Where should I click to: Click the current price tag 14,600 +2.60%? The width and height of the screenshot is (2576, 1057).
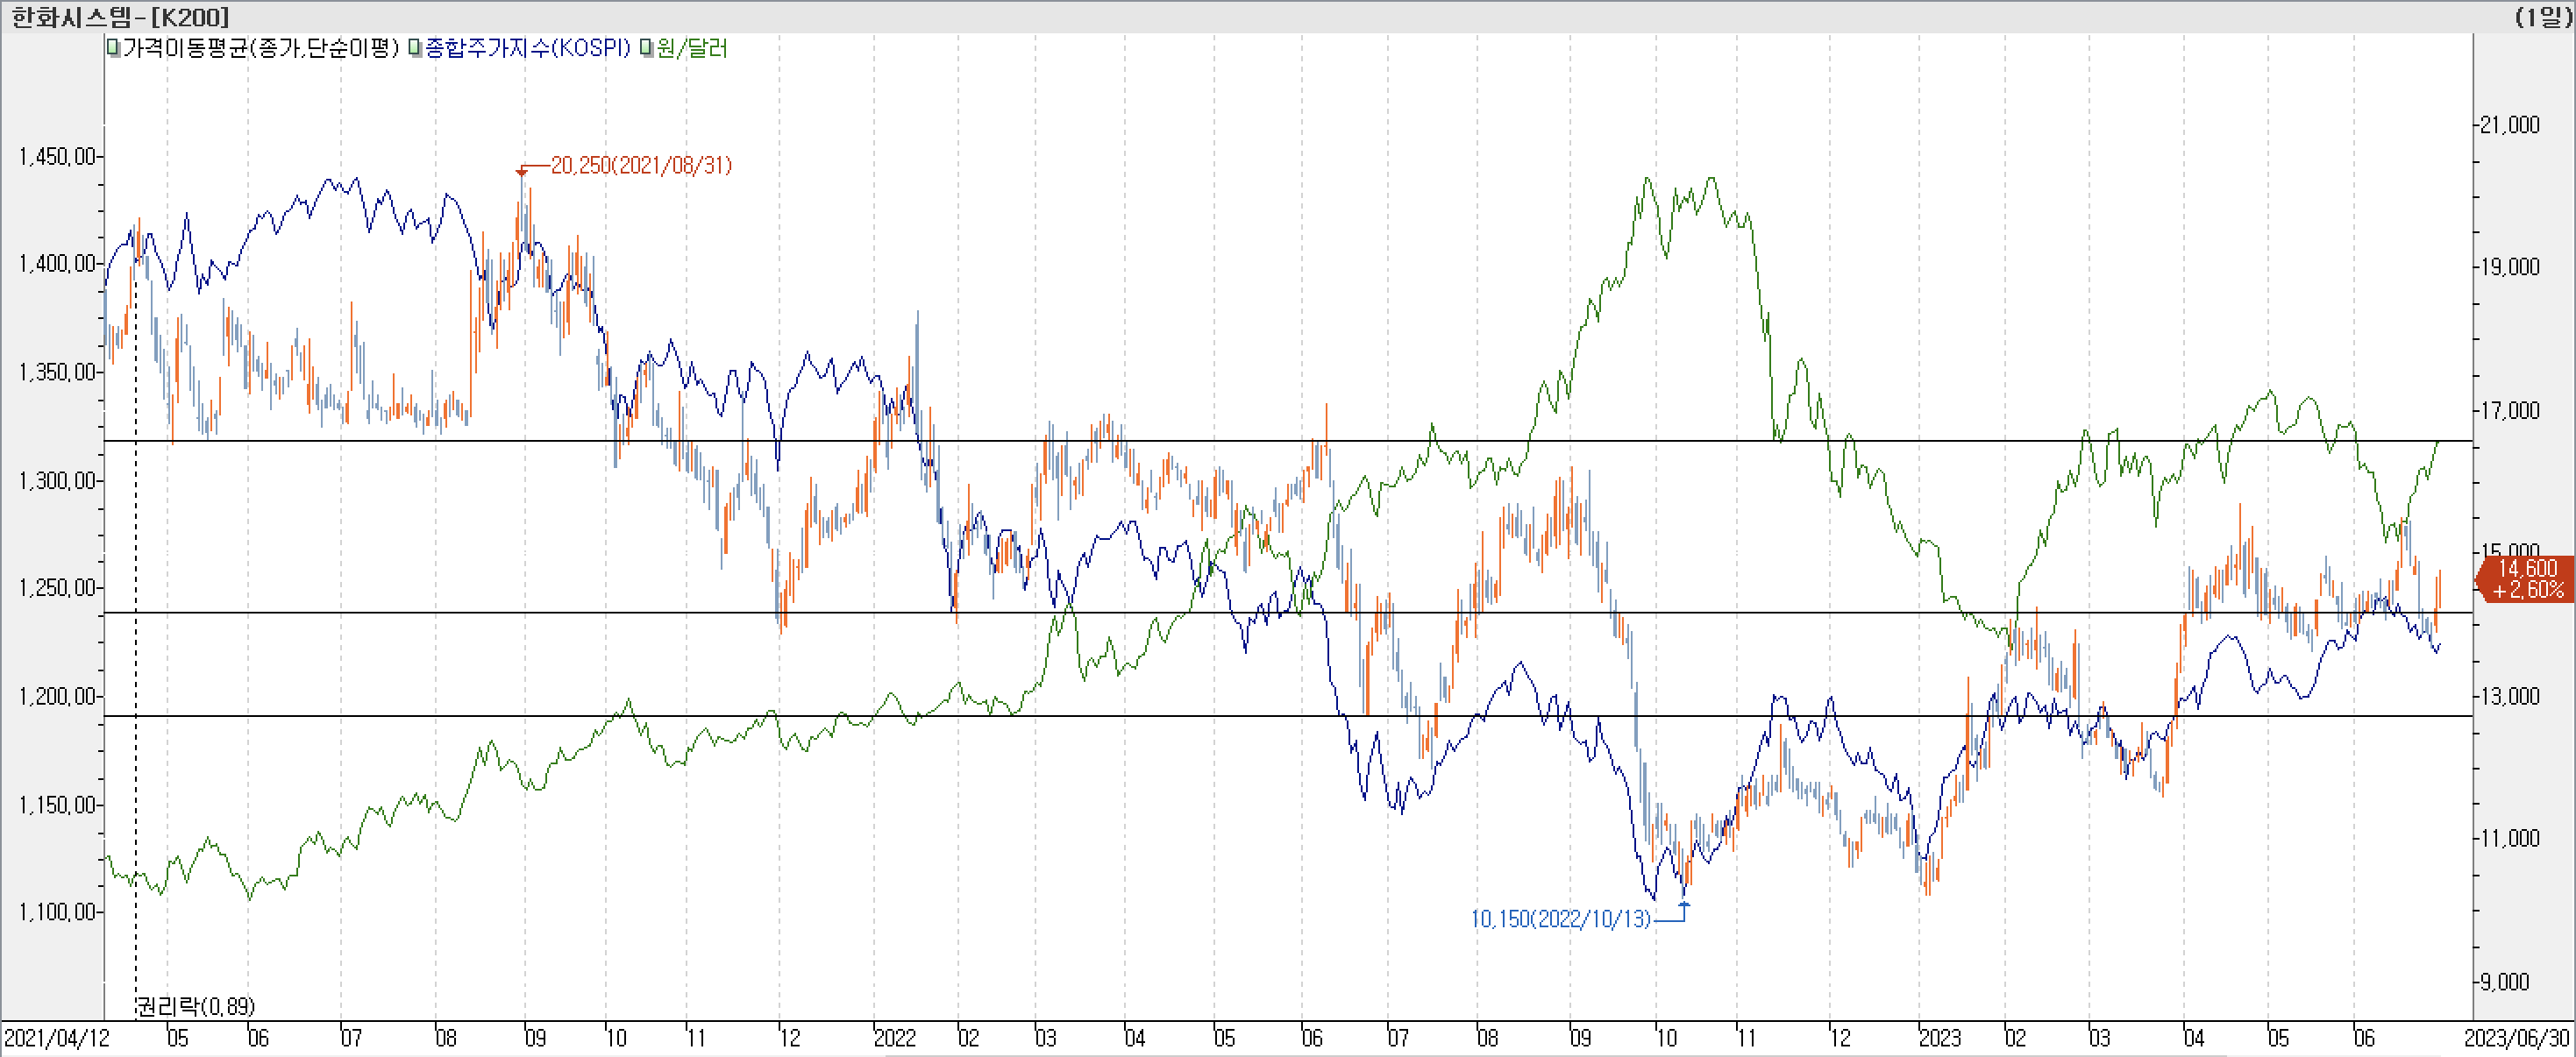pyautogui.click(x=2526, y=579)
